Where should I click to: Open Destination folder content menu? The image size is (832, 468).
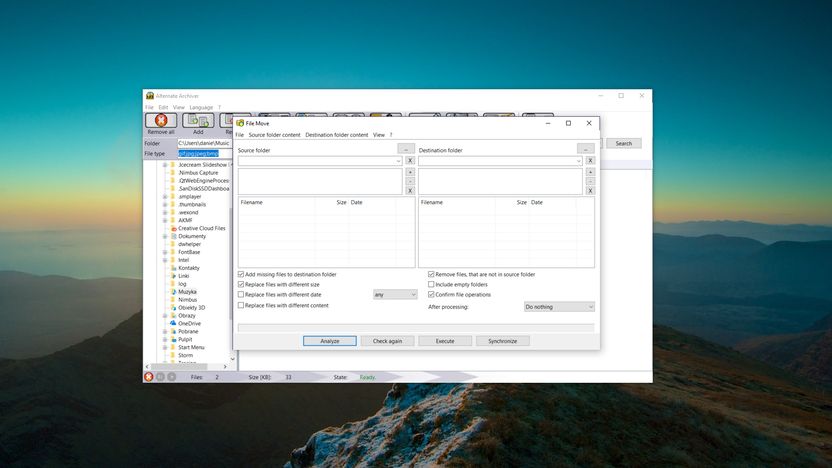[x=336, y=135]
